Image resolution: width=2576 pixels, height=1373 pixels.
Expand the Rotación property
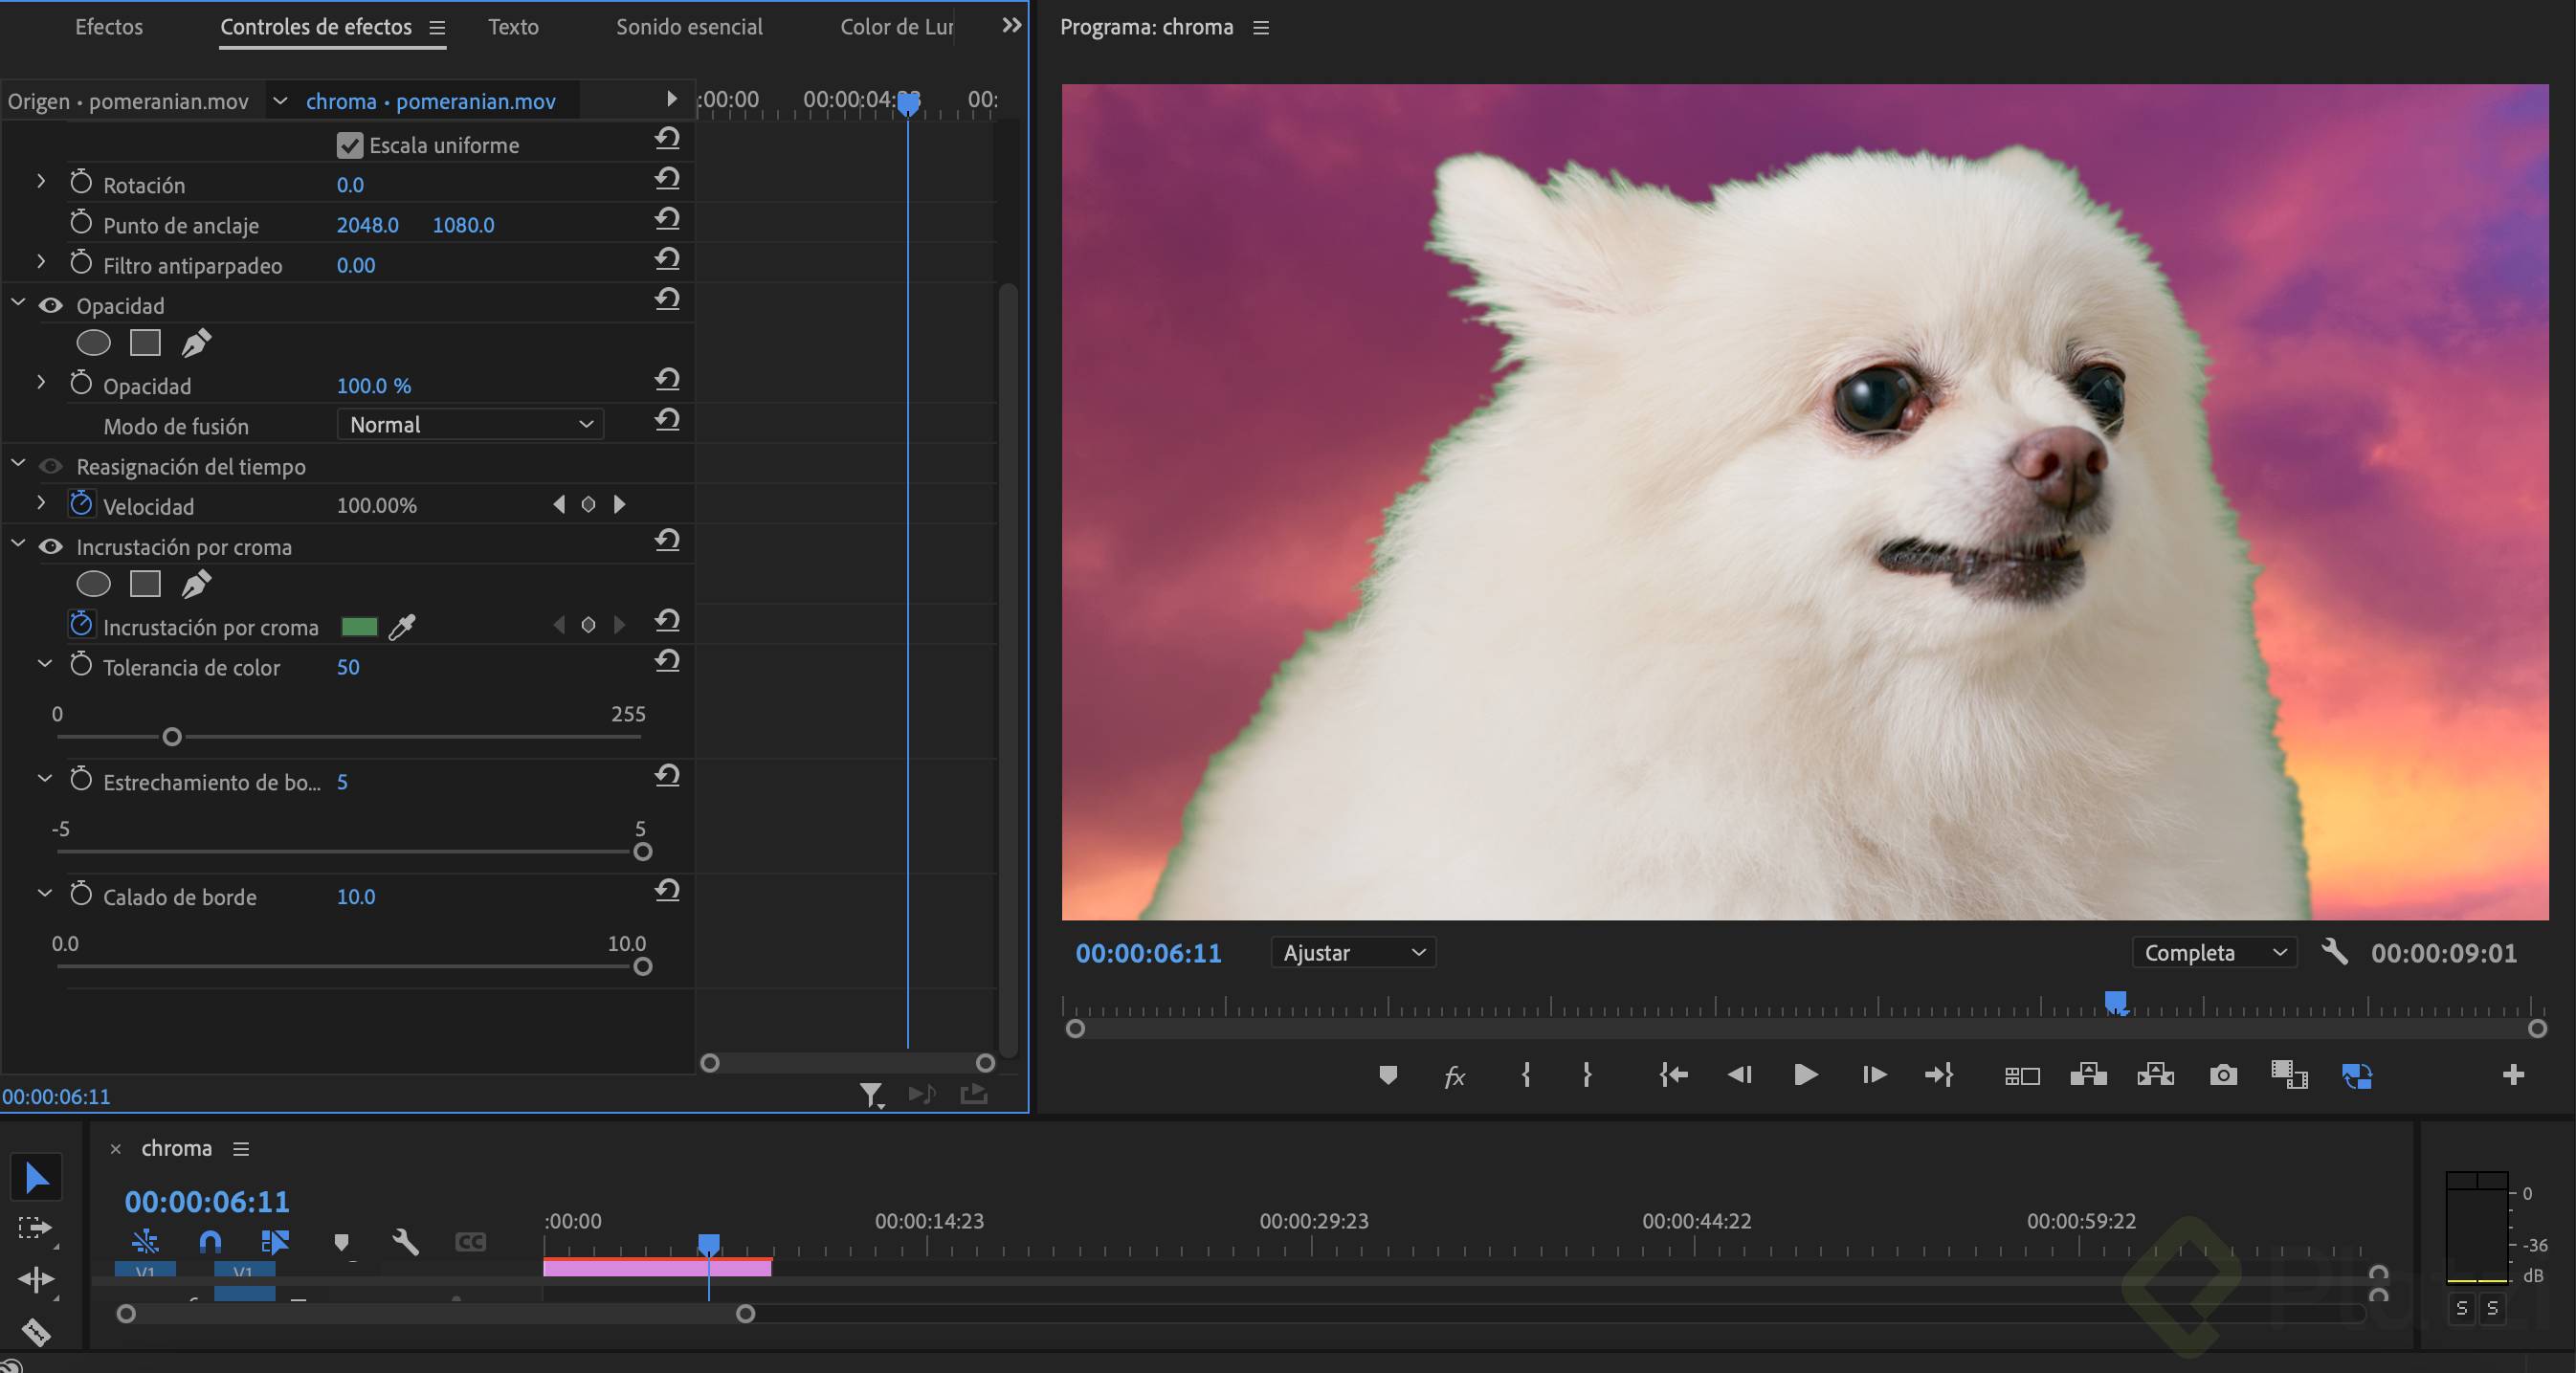(x=40, y=182)
